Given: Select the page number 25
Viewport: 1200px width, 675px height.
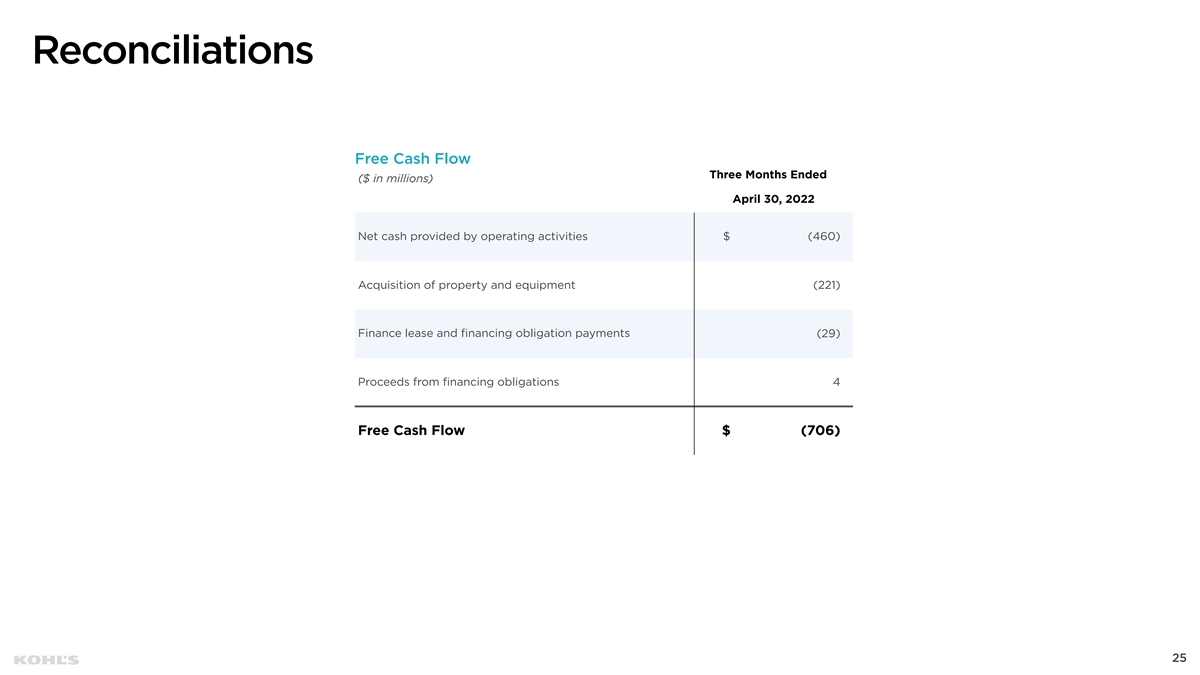Looking at the screenshot, I should point(1179,658).
